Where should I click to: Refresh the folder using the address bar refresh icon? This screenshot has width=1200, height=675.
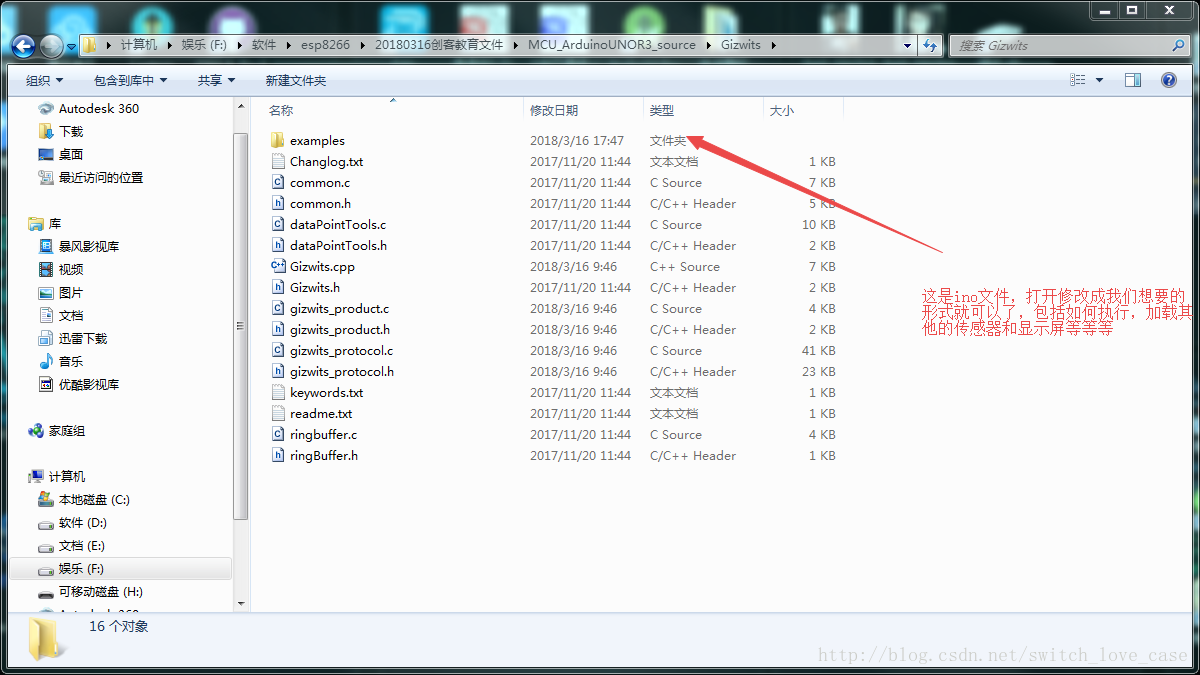[x=931, y=45]
